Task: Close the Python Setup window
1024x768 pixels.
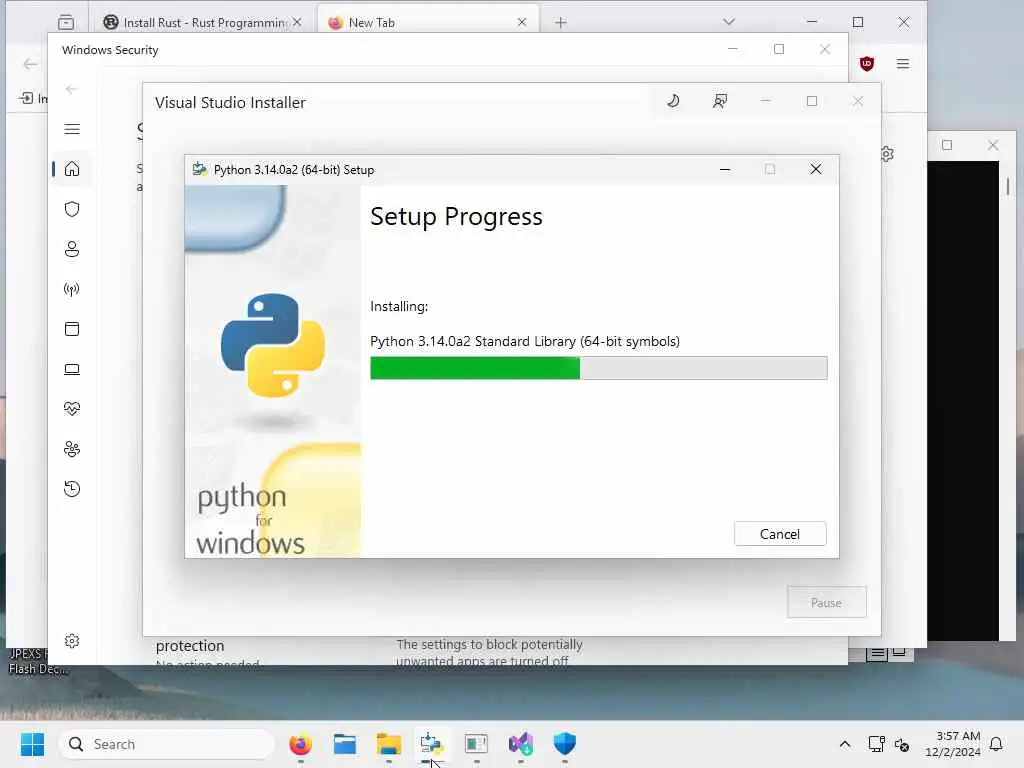Action: pyautogui.click(x=816, y=169)
